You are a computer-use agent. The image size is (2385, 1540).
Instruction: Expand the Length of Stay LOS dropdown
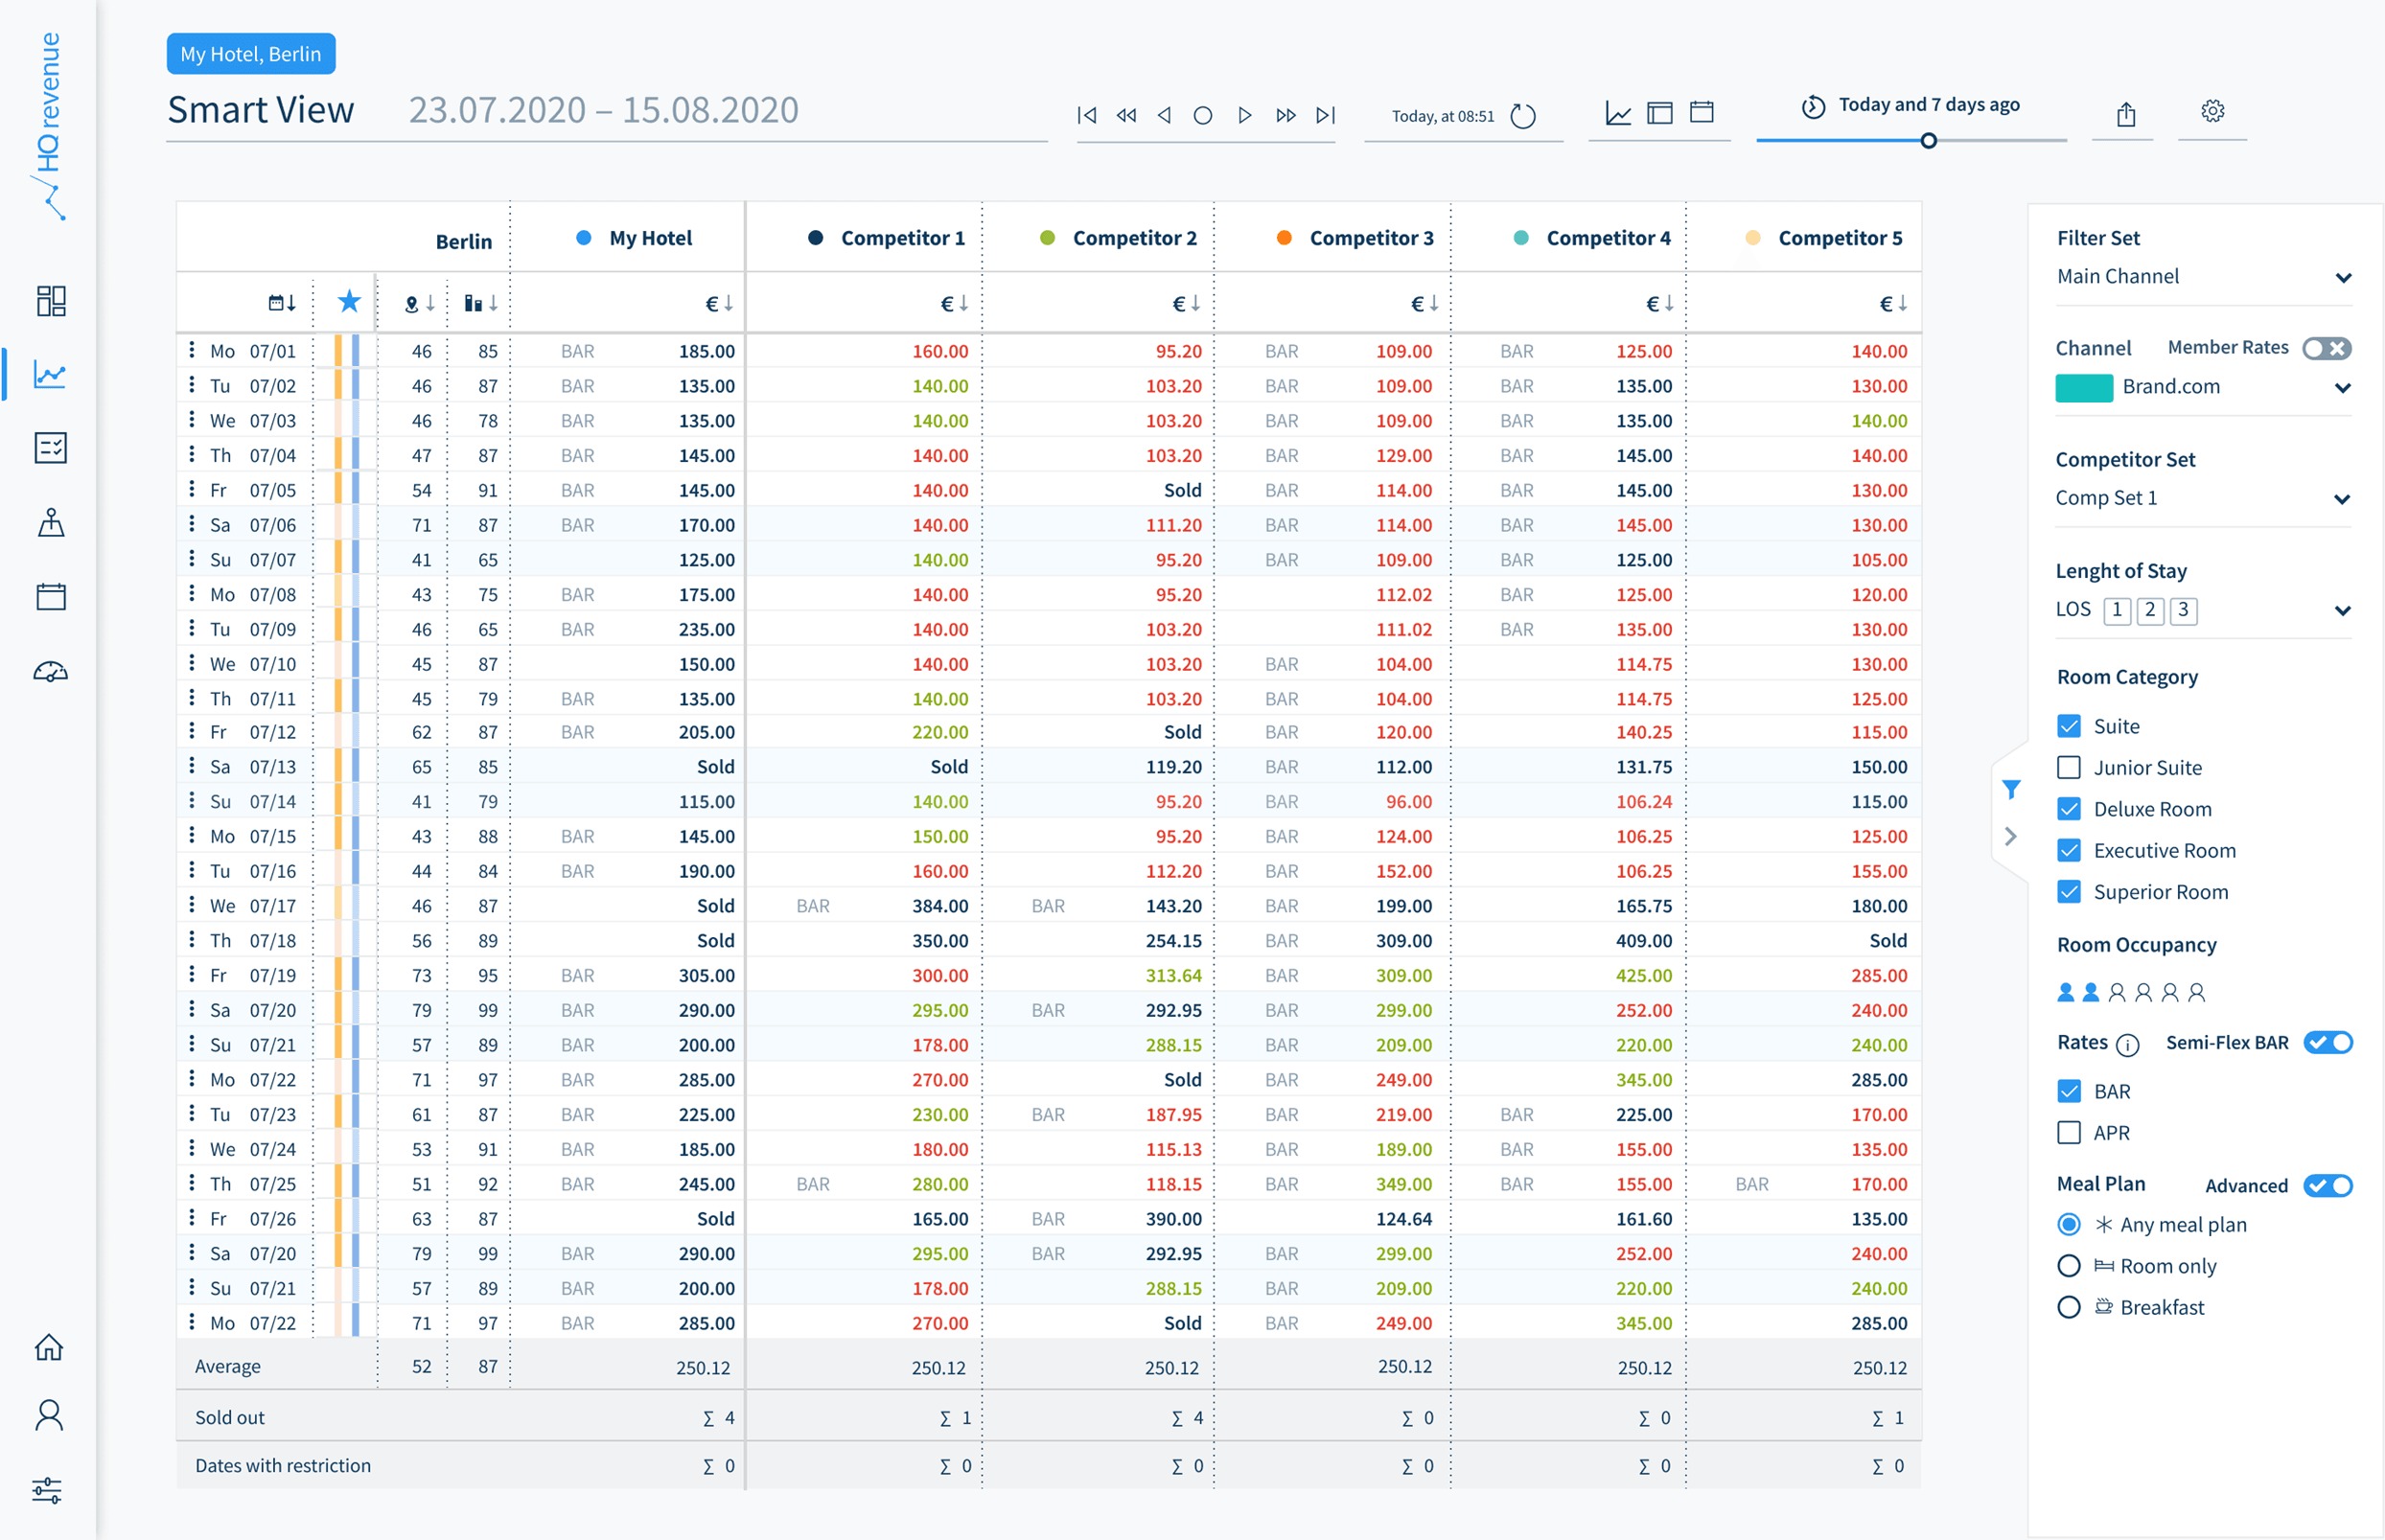pos(2344,610)
